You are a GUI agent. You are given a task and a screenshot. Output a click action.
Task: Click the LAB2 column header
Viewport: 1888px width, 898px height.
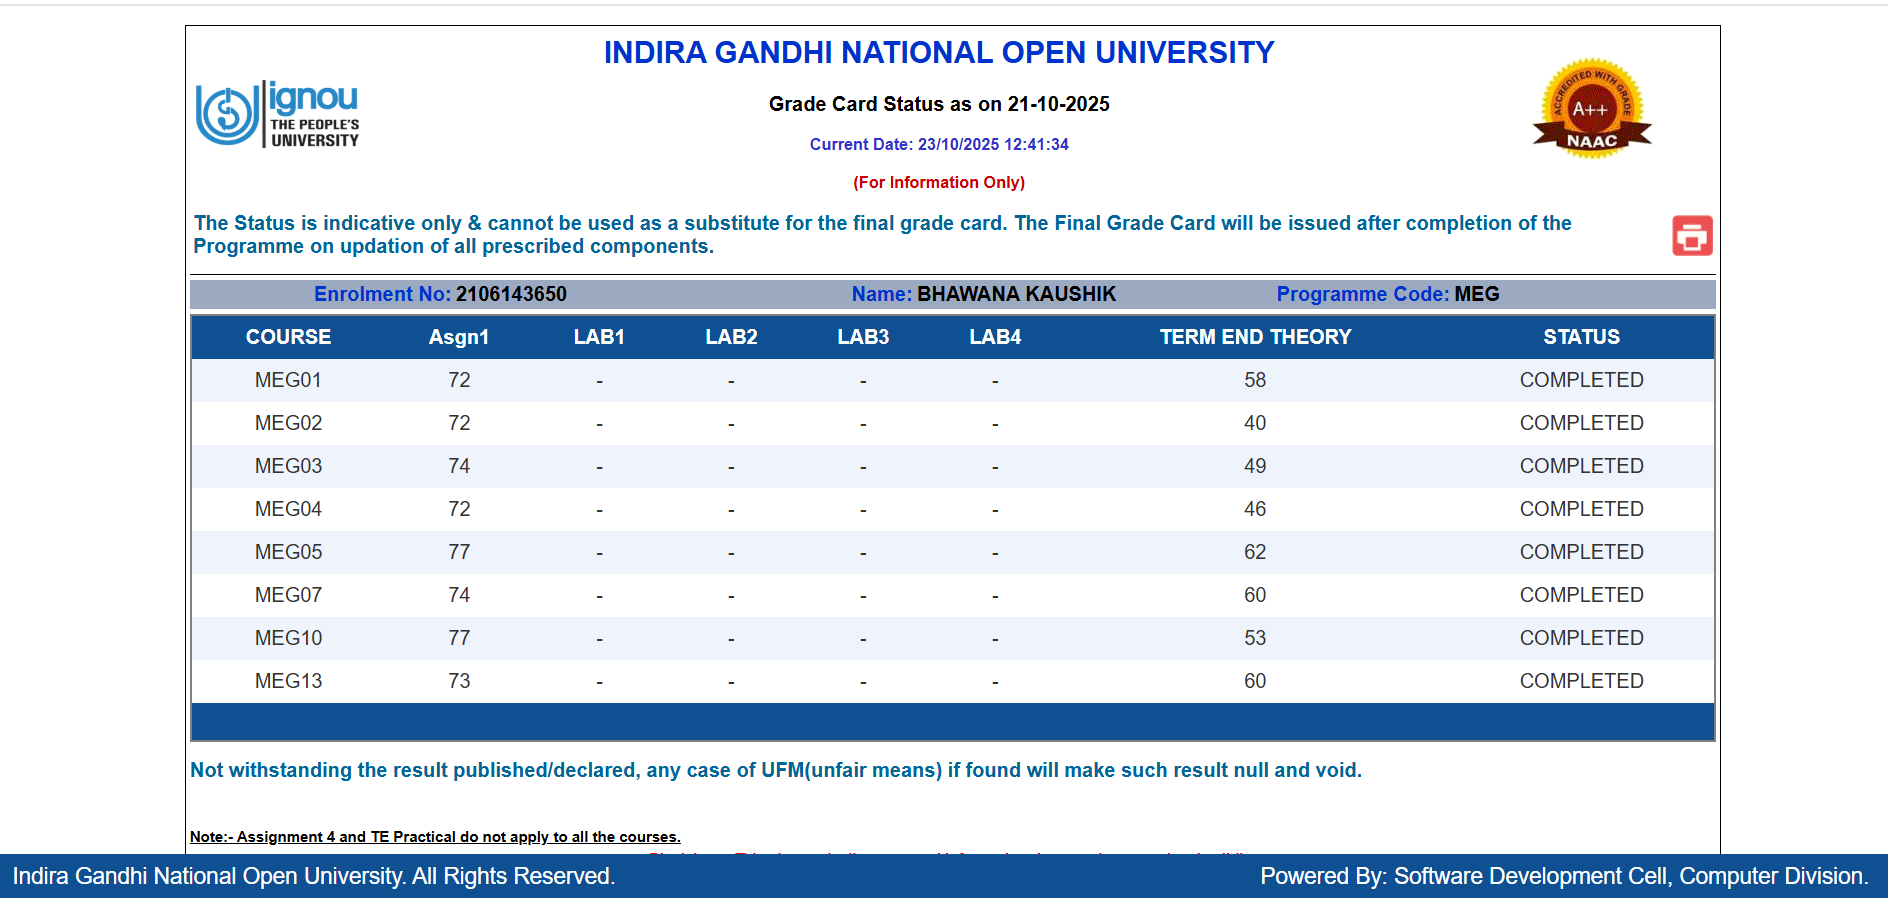tap(731, 337)
